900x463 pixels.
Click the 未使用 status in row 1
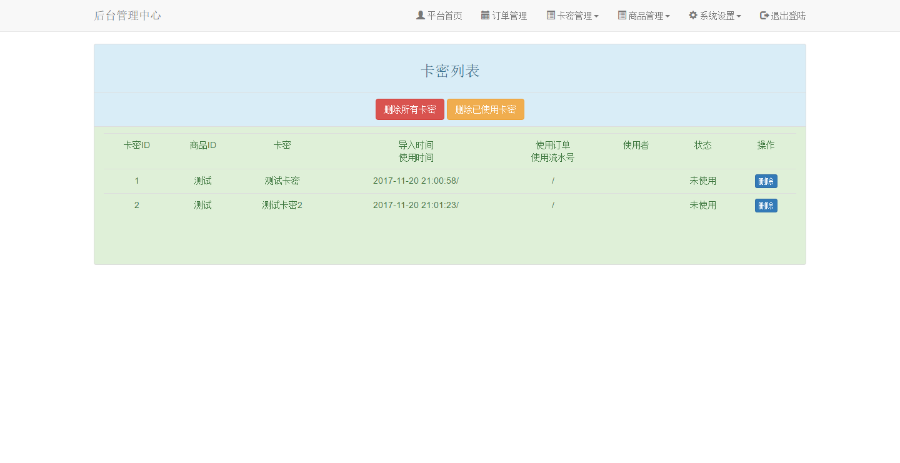[x=703, y=181]
